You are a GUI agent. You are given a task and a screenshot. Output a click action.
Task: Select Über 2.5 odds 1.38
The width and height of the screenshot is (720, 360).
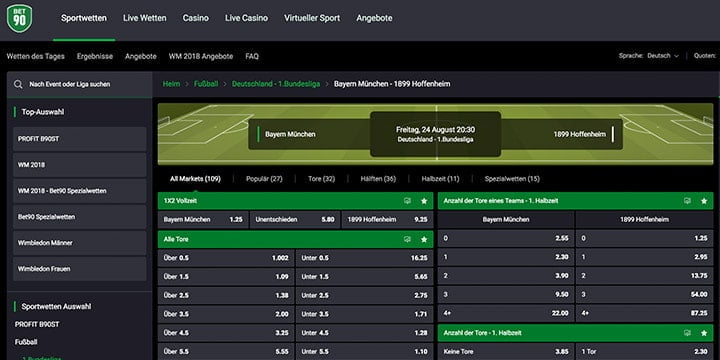(226, 296)
